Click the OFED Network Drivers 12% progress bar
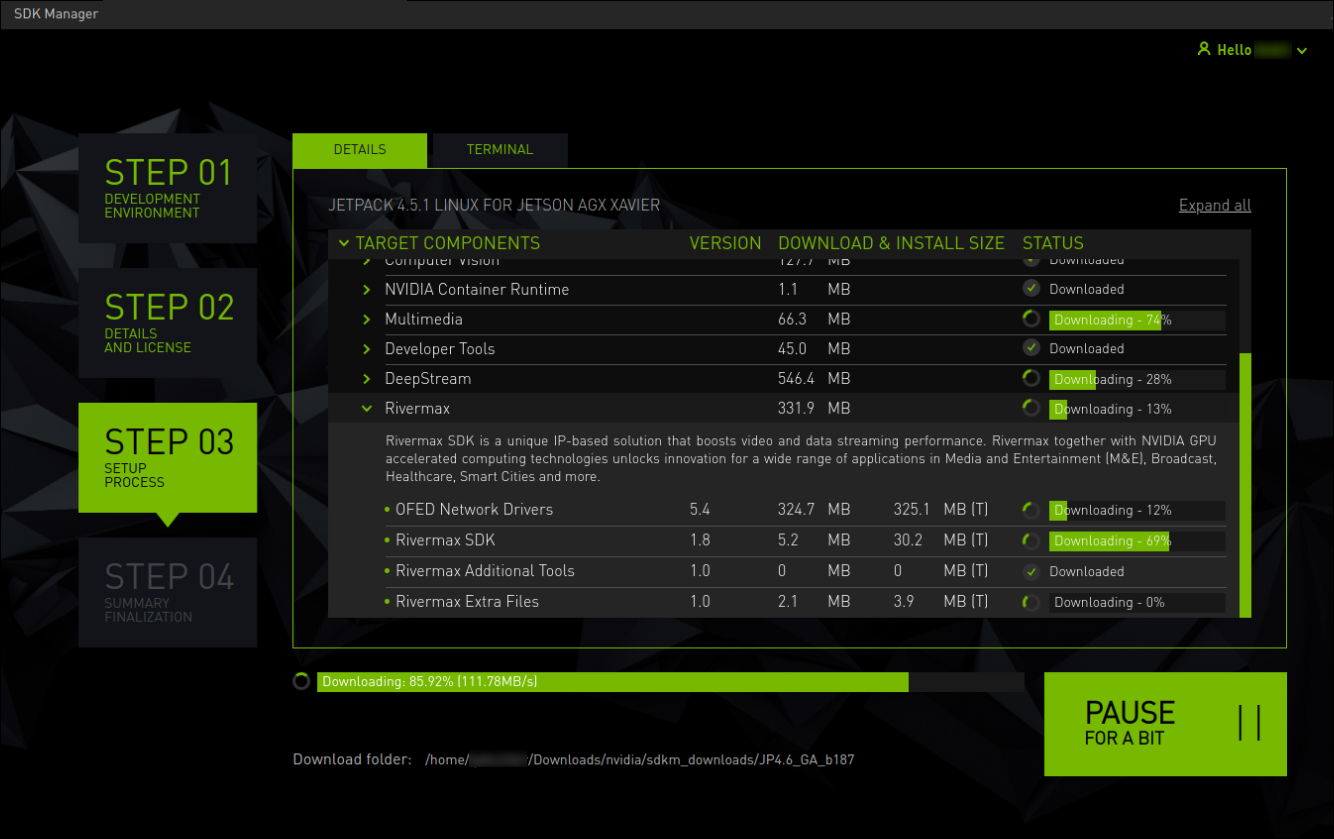Viewport: 1334px width, 839px height. point(1137,511)
